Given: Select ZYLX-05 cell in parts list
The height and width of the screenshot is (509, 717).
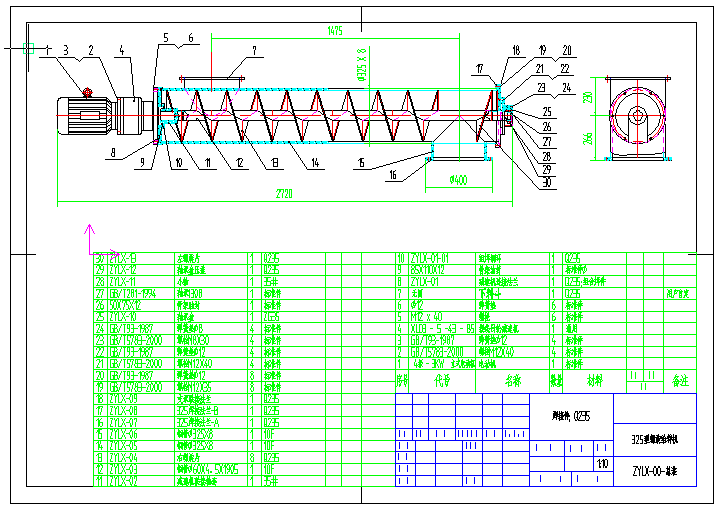Looking at the screenshot, I should tap(123, 446).
